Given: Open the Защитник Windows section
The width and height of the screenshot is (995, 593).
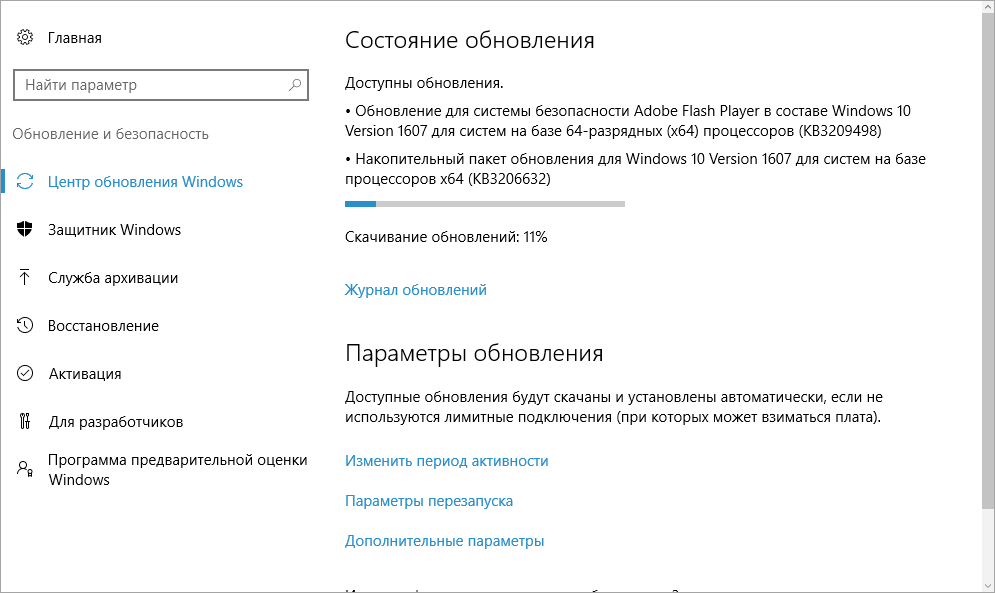Looking at the screenshot, I should point(114,229).
